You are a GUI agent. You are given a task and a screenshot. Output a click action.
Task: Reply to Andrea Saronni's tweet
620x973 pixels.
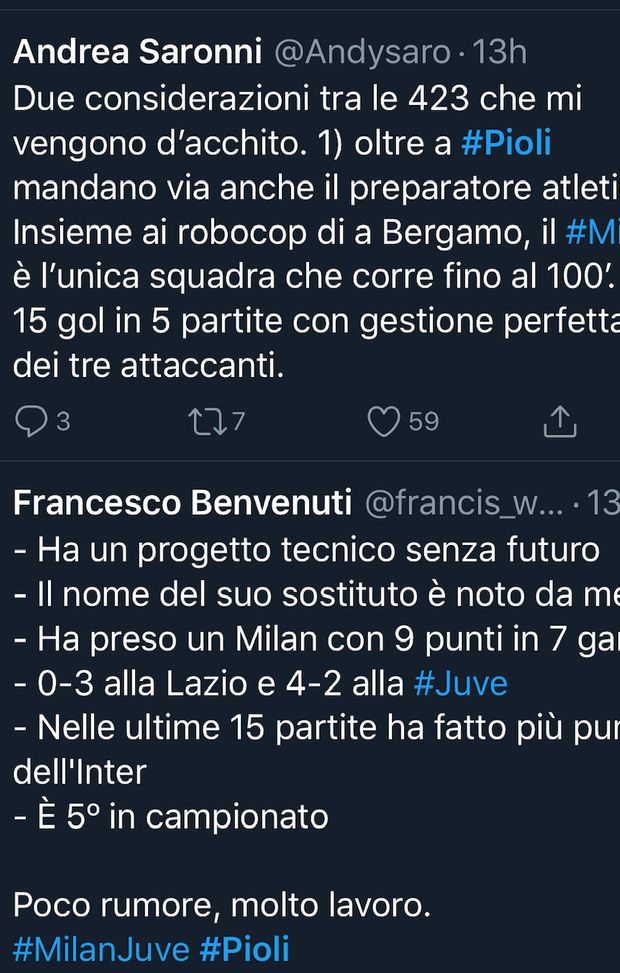coord(31,422)
